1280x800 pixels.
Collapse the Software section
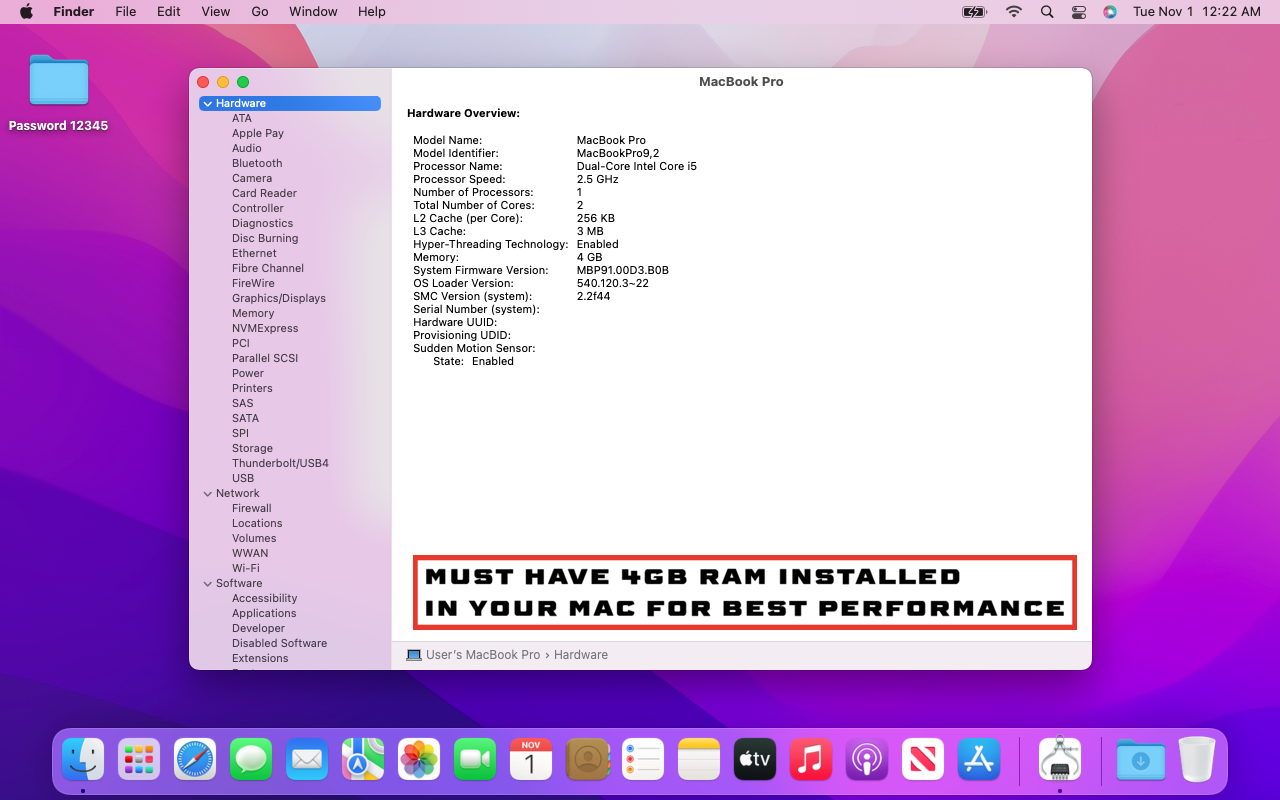click(207, 583)
